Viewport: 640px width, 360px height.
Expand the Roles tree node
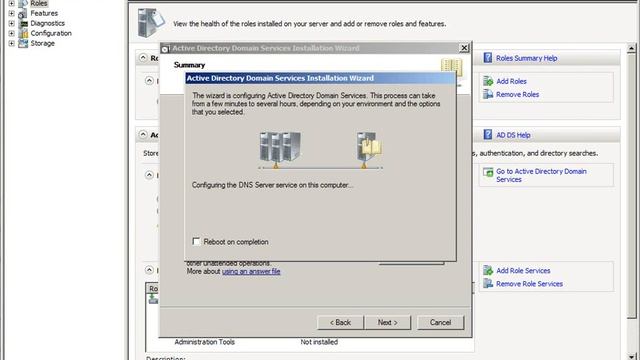pos(11,3)
